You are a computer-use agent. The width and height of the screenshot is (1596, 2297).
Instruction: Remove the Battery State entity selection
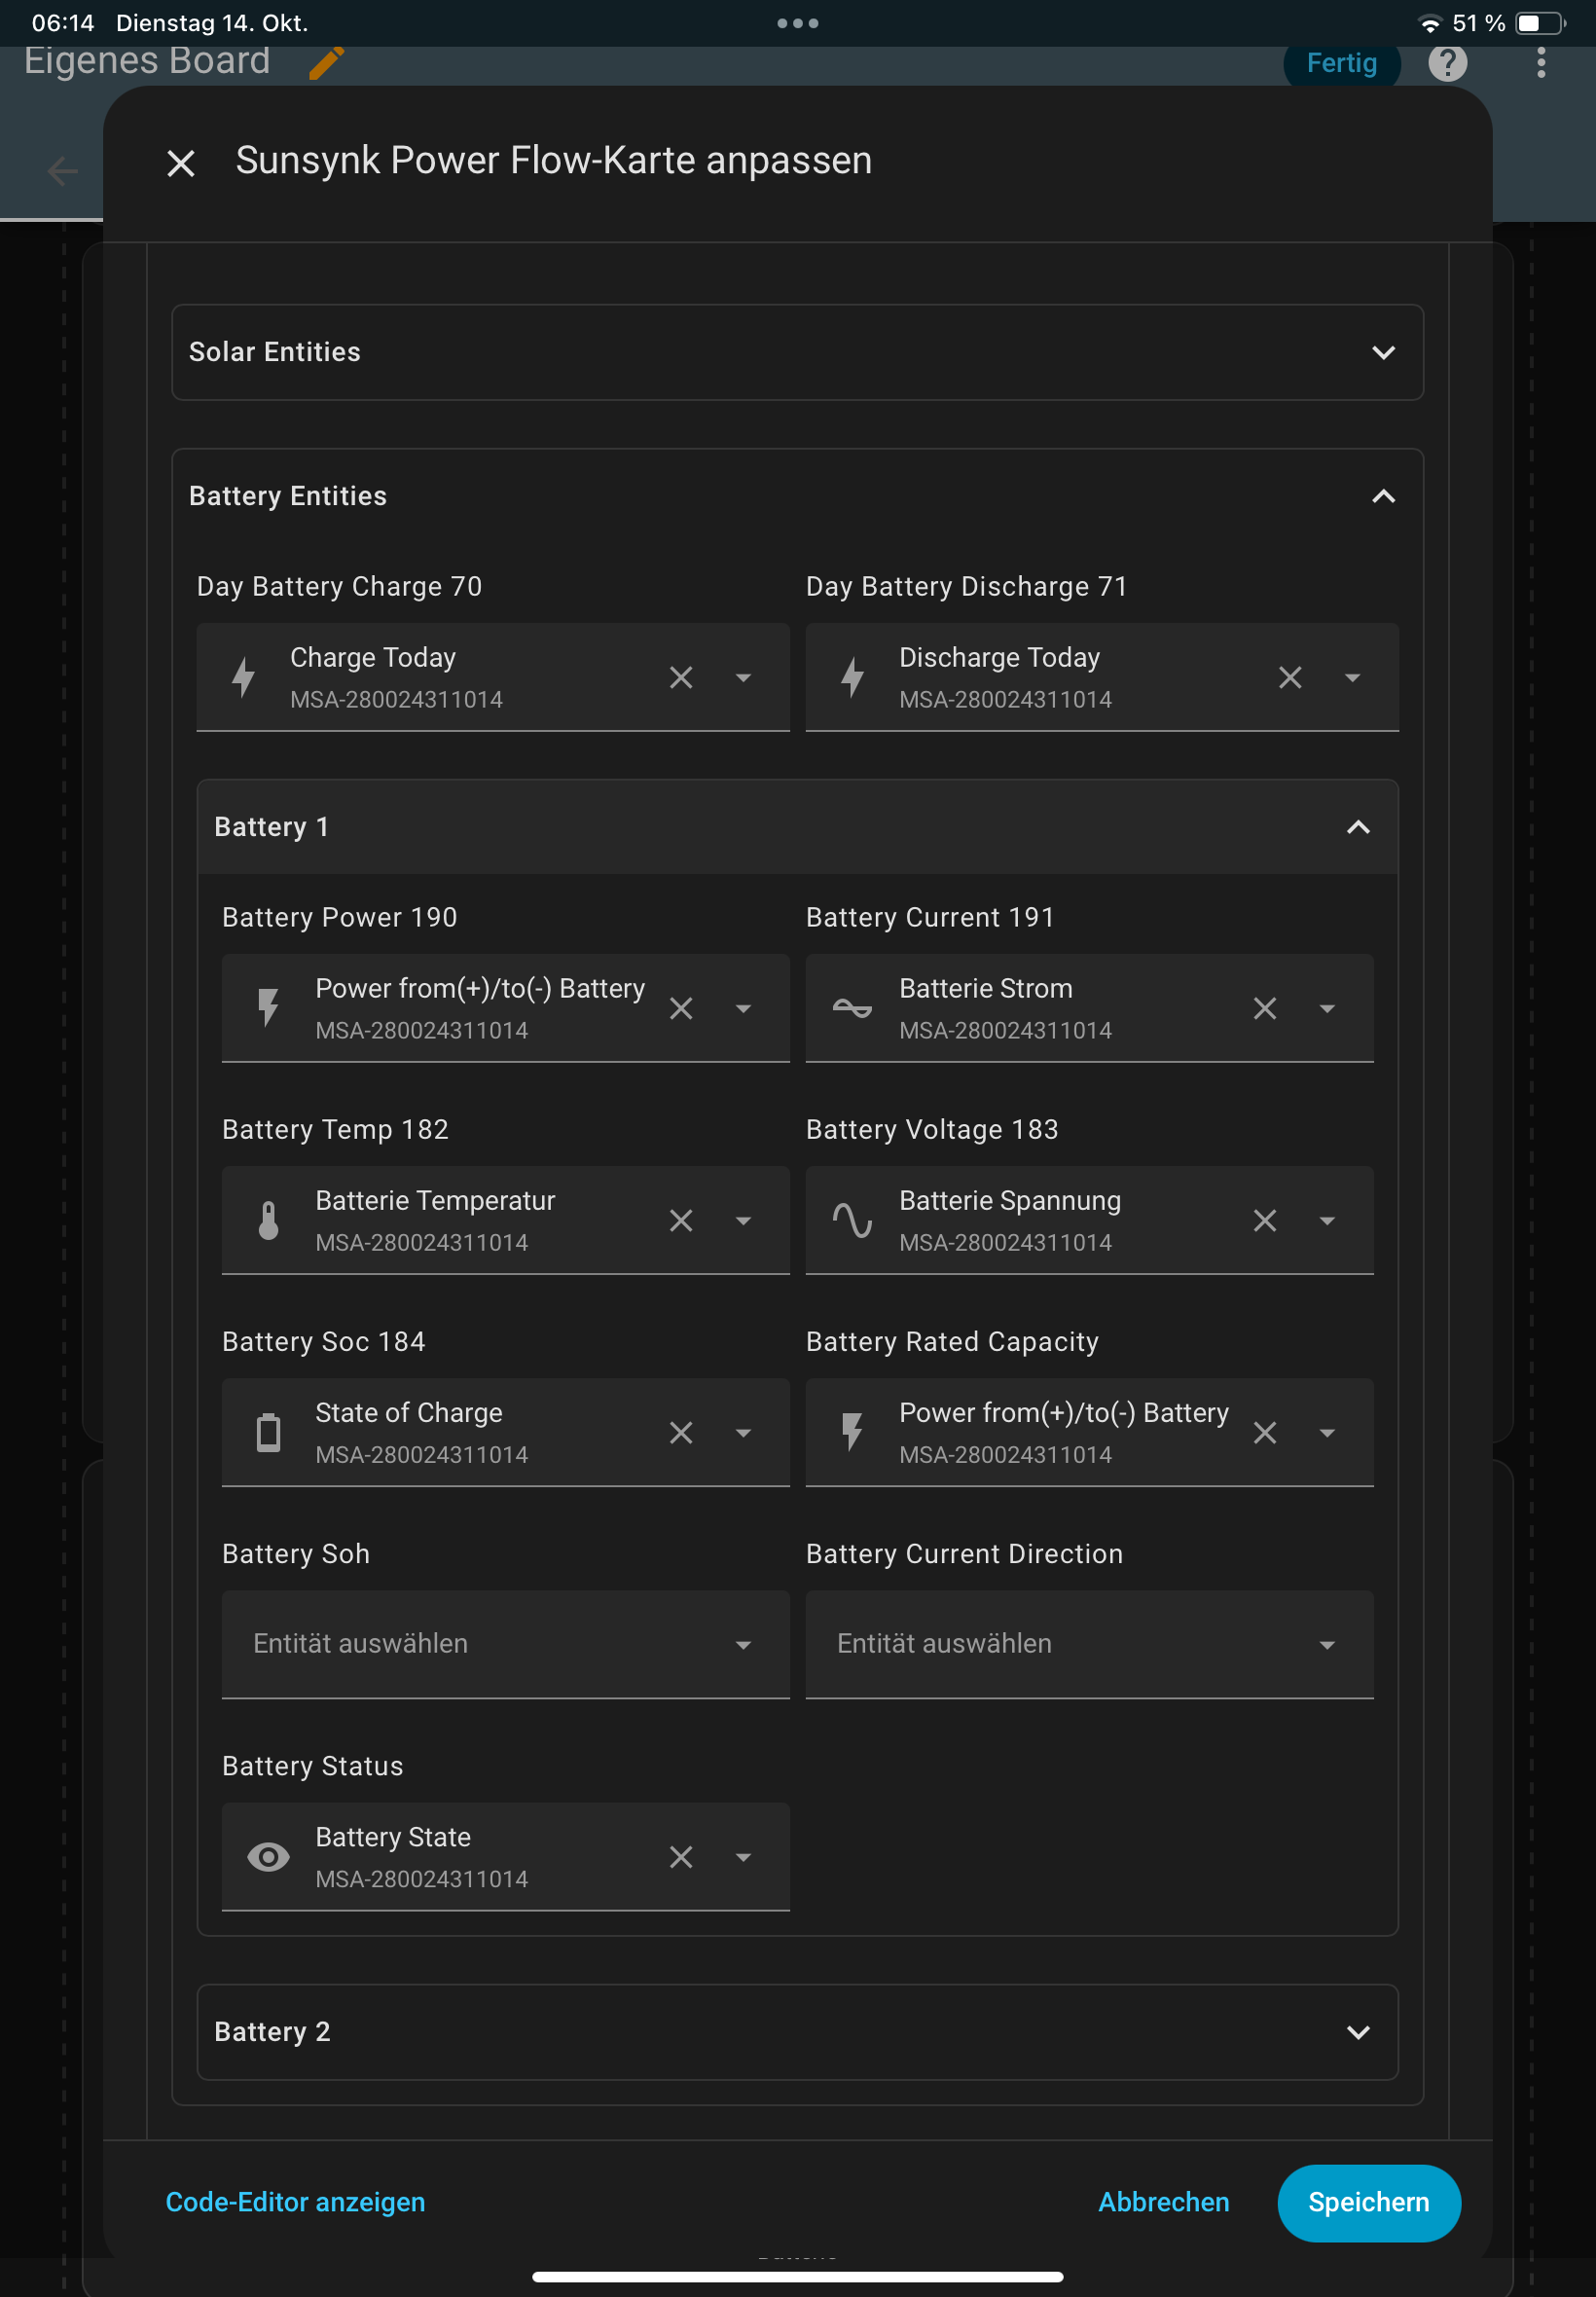[x=681, y=1857]
